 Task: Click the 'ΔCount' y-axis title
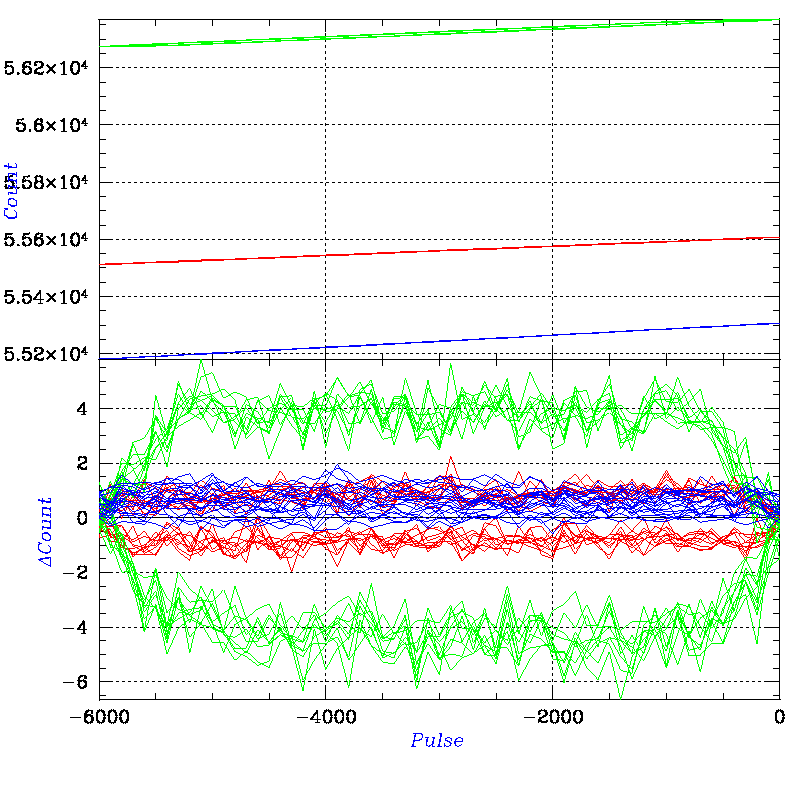point(45,532)
